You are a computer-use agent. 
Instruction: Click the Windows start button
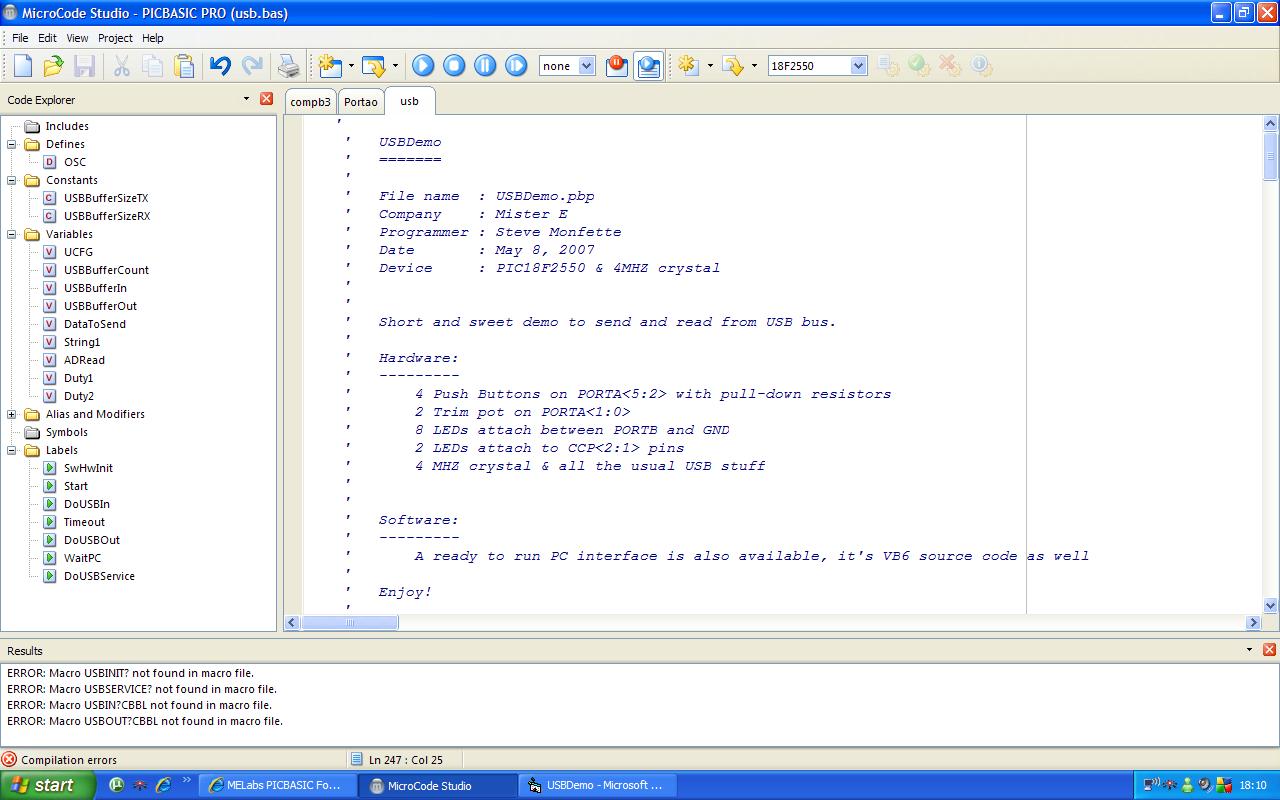(47, 785)
